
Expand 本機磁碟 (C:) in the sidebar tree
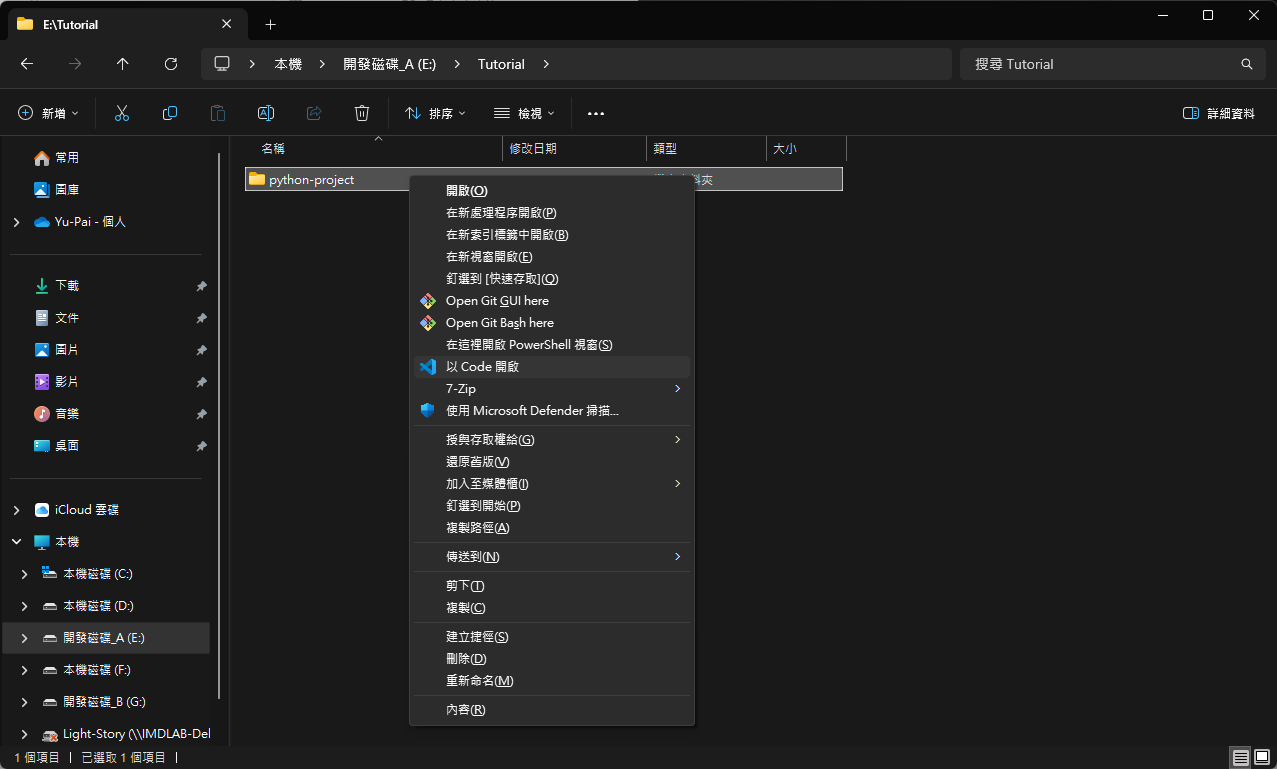pos(22,573)
